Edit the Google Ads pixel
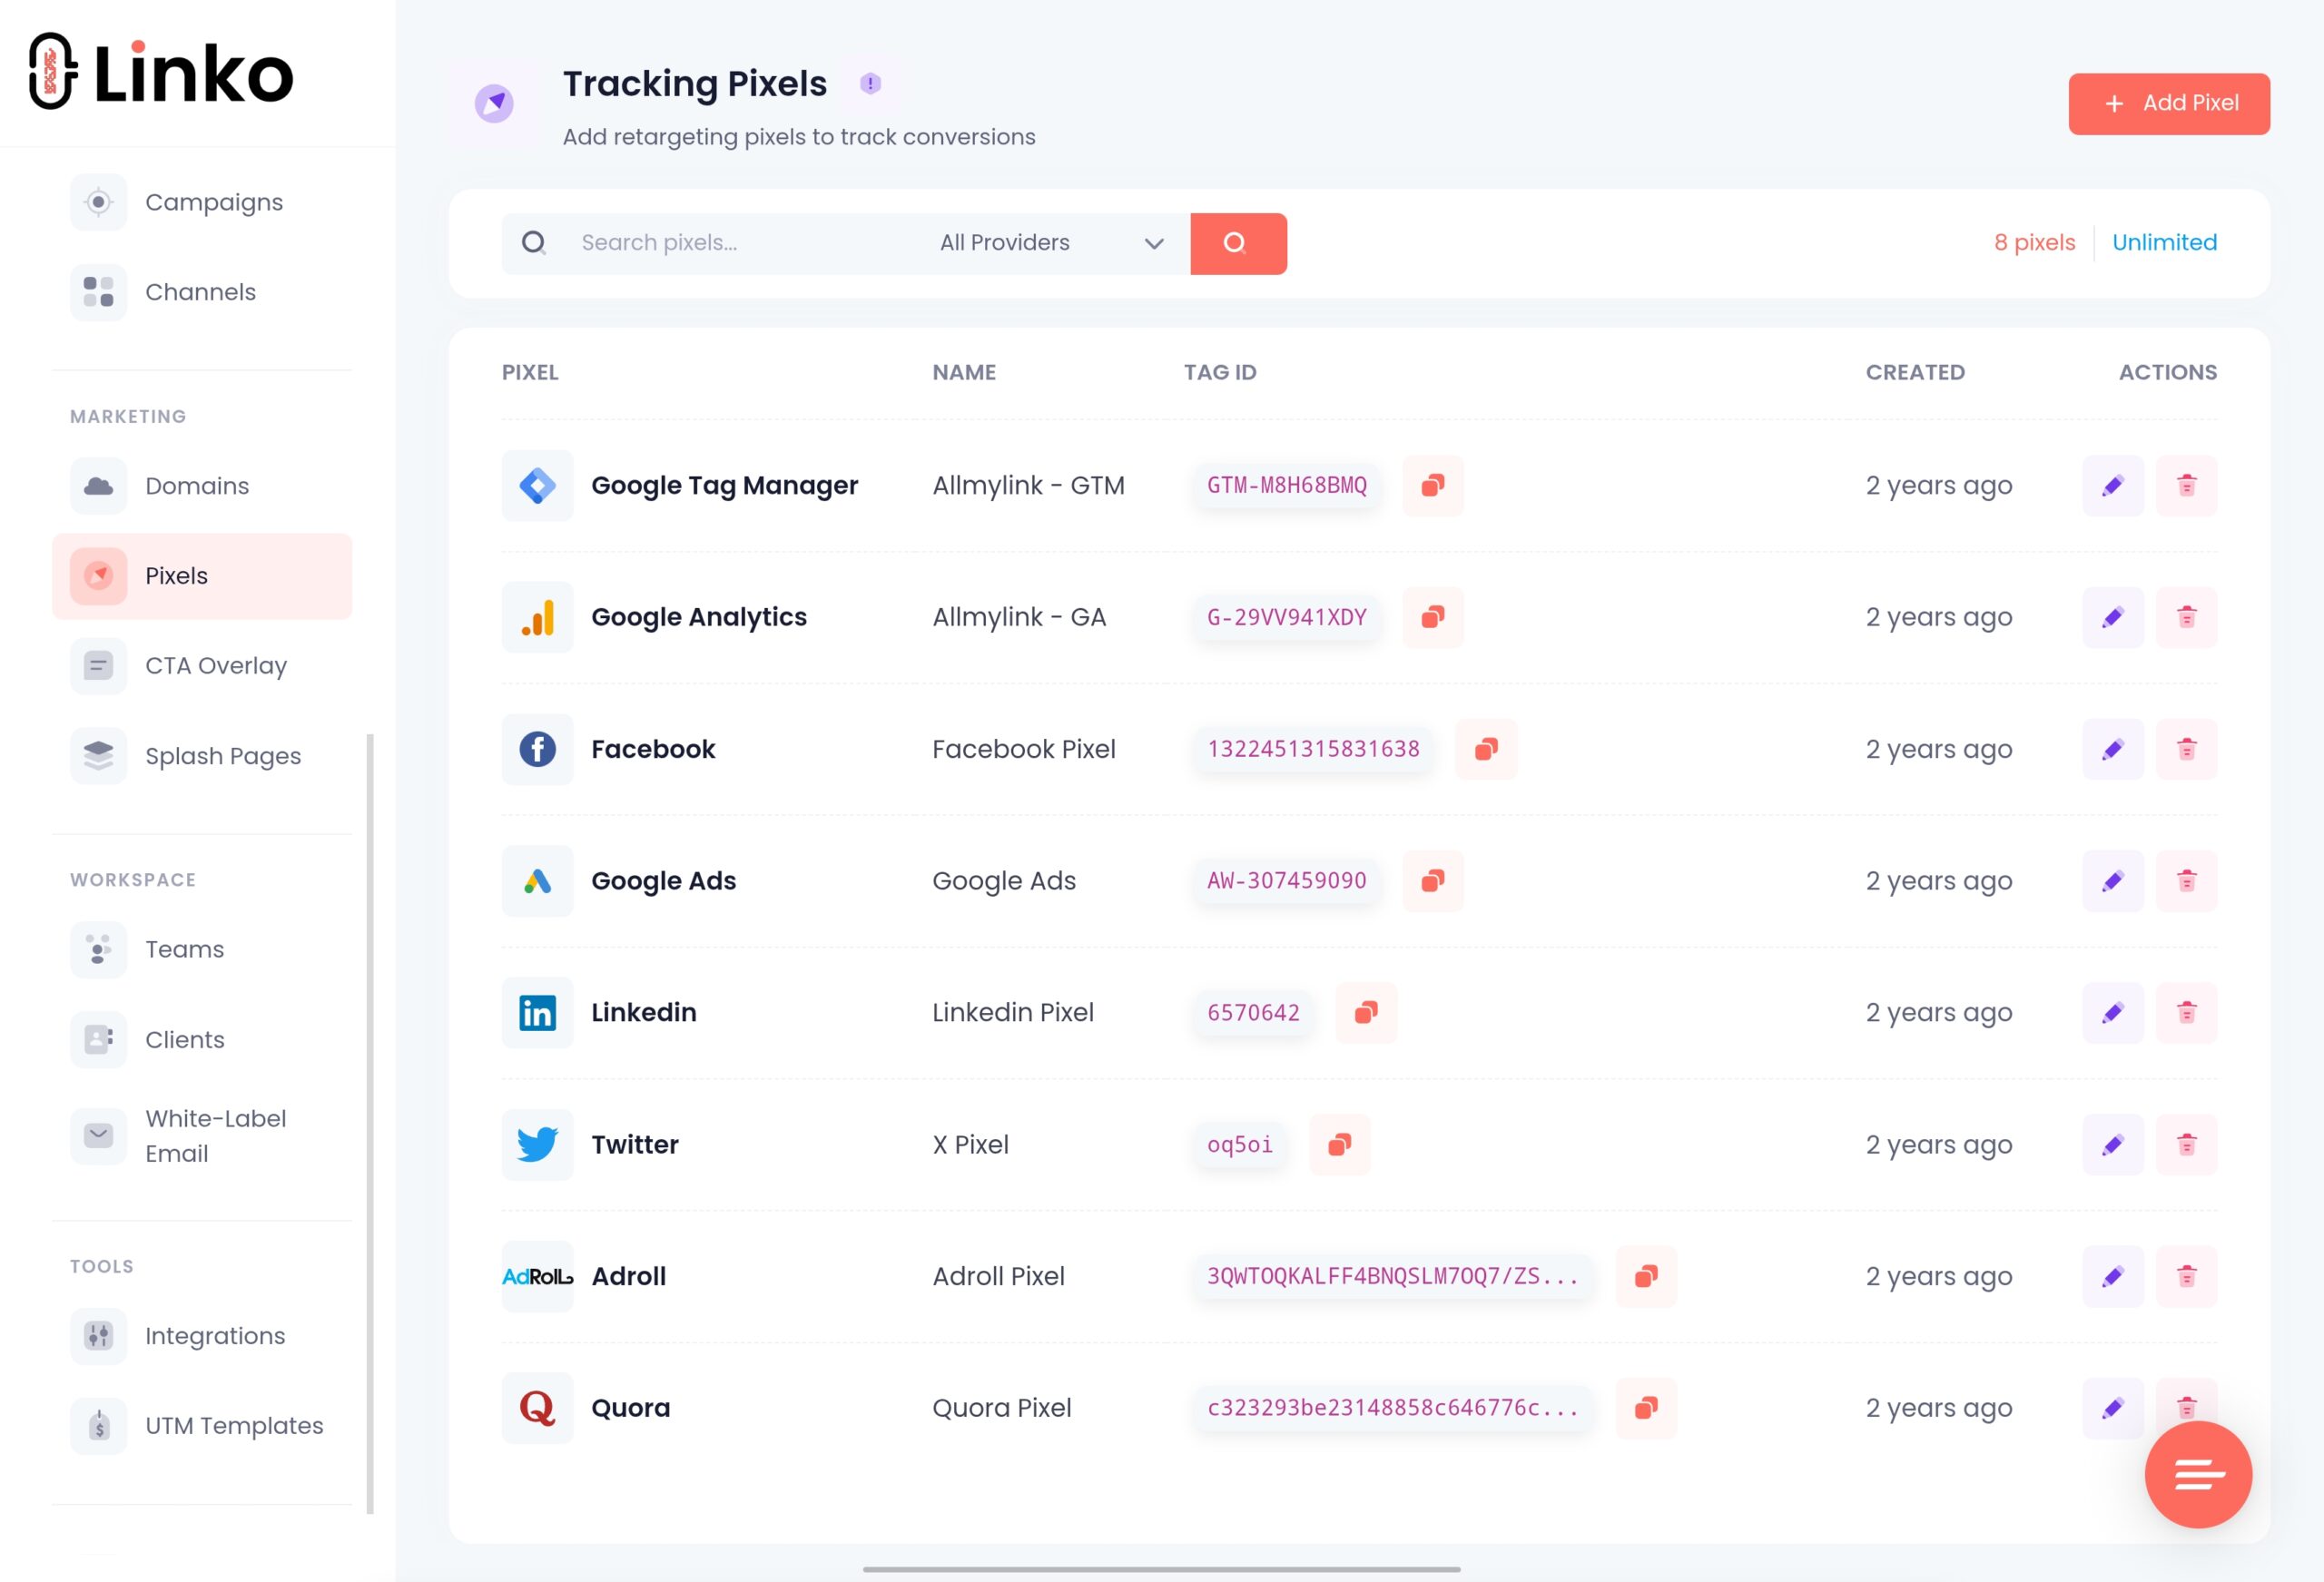The height and width of the screenshot is (1582, 2324). pos(2113,881)
